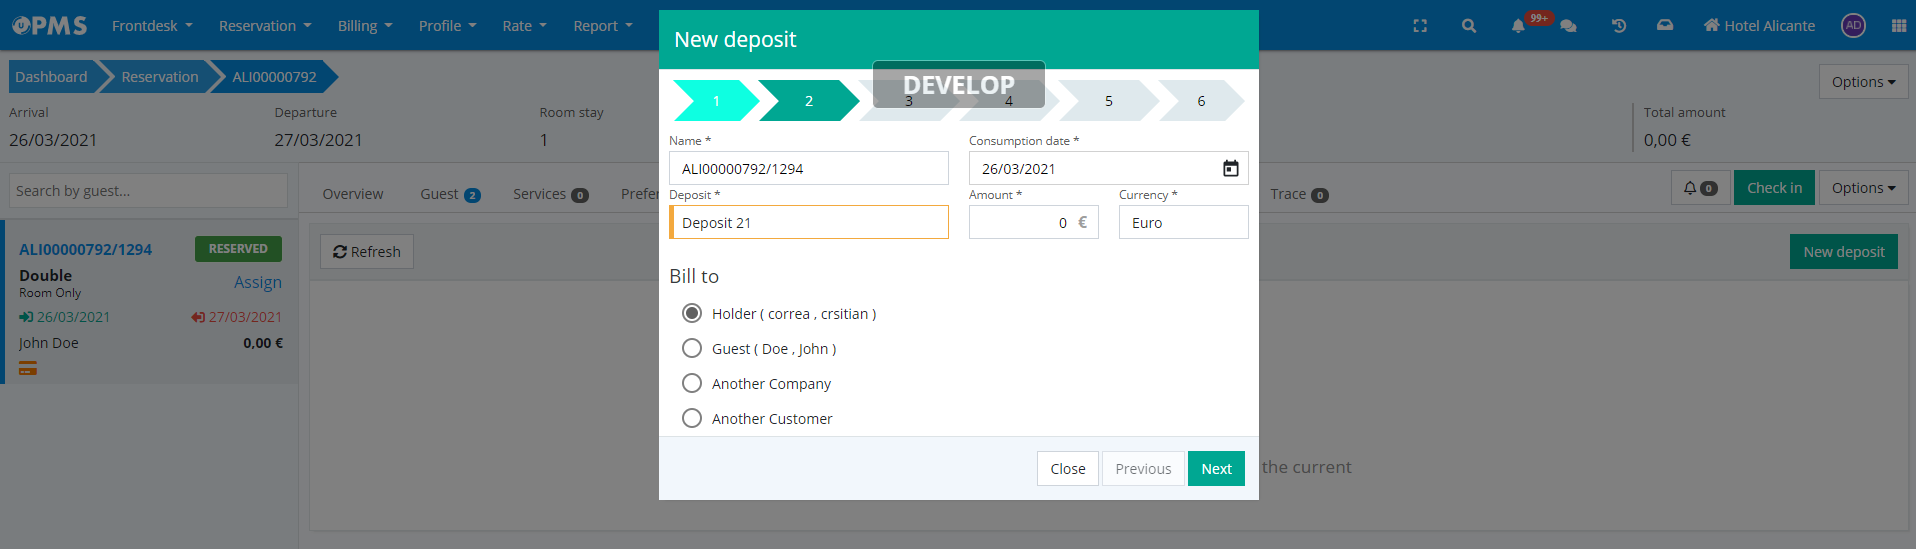Click the search magnifier icon
Viewport: 1916px width, 549px height.
(1468, 26)
